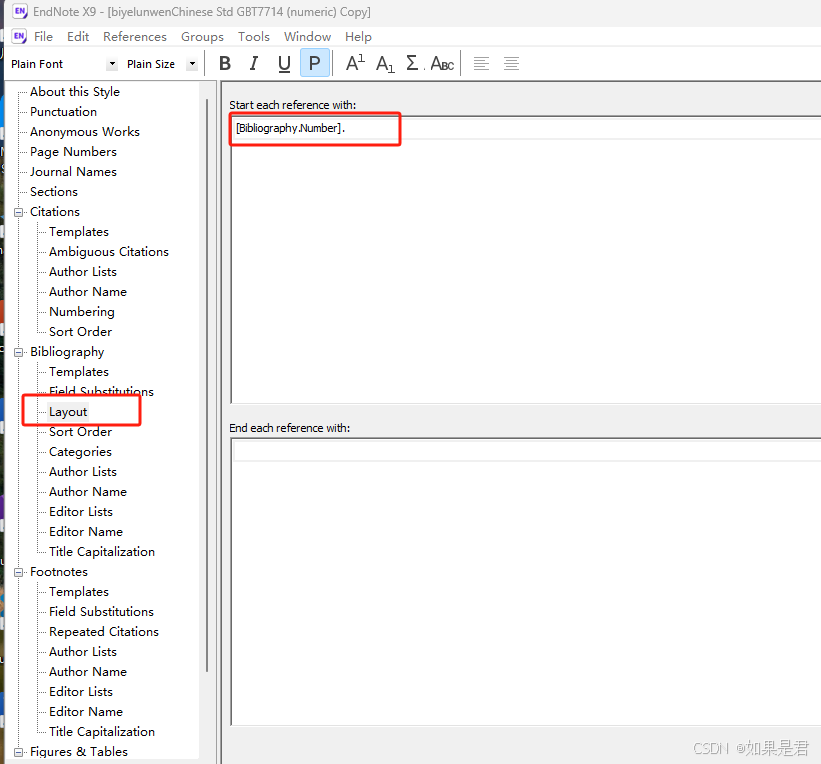Select the Footnotes node label
The width and height of the screenshot is (821, 764).
click(59, 572)
